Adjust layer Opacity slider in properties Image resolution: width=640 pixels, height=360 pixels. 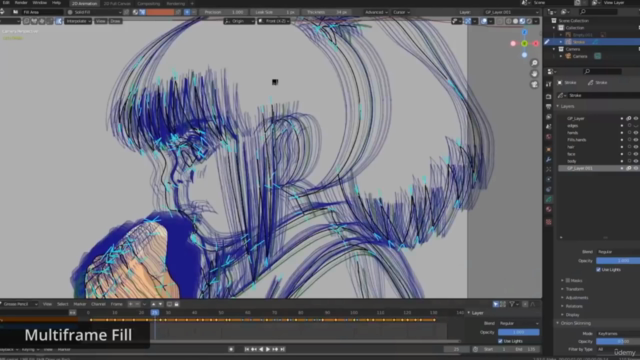pyautogui.click(x=618, y=260)
